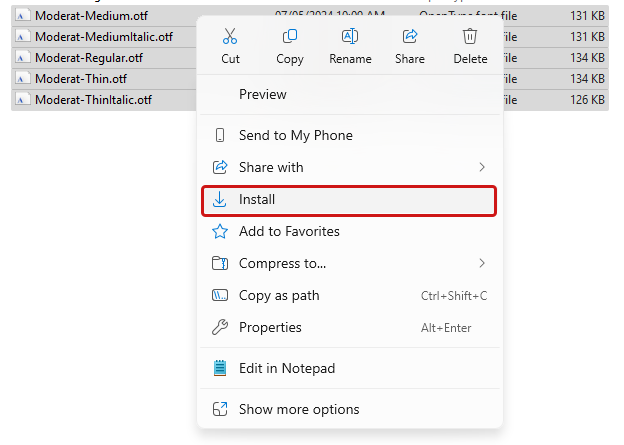Viewport: 624px width, 445px height.
Task: Expand Share with chevron arrow
Action: click(x=482, y=167)
